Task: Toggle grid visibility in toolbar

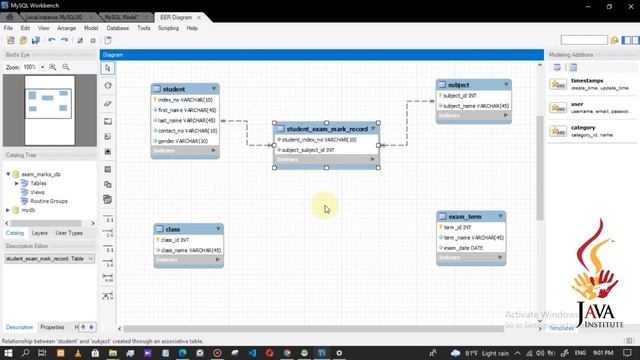Action: click(80, 40)
